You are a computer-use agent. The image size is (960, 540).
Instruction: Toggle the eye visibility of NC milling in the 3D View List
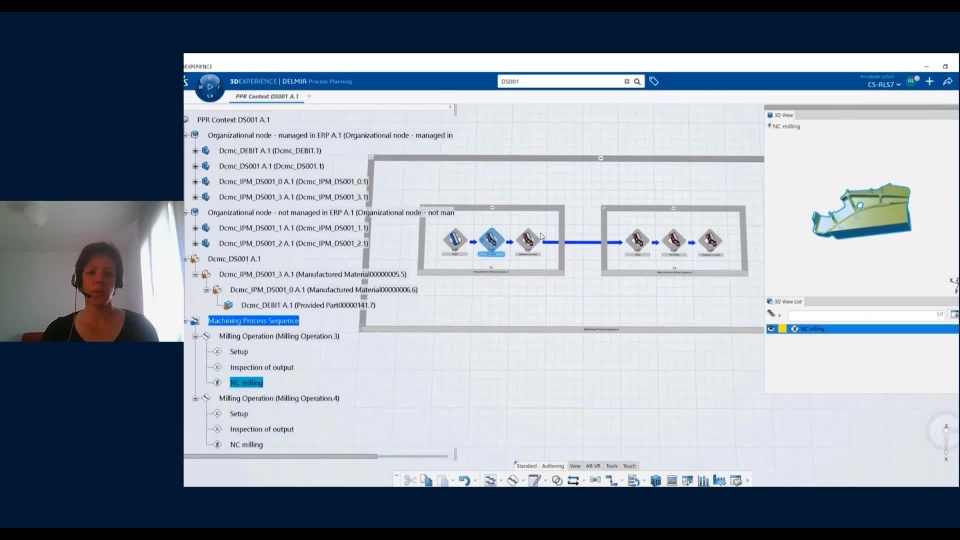tap(771, 329)
